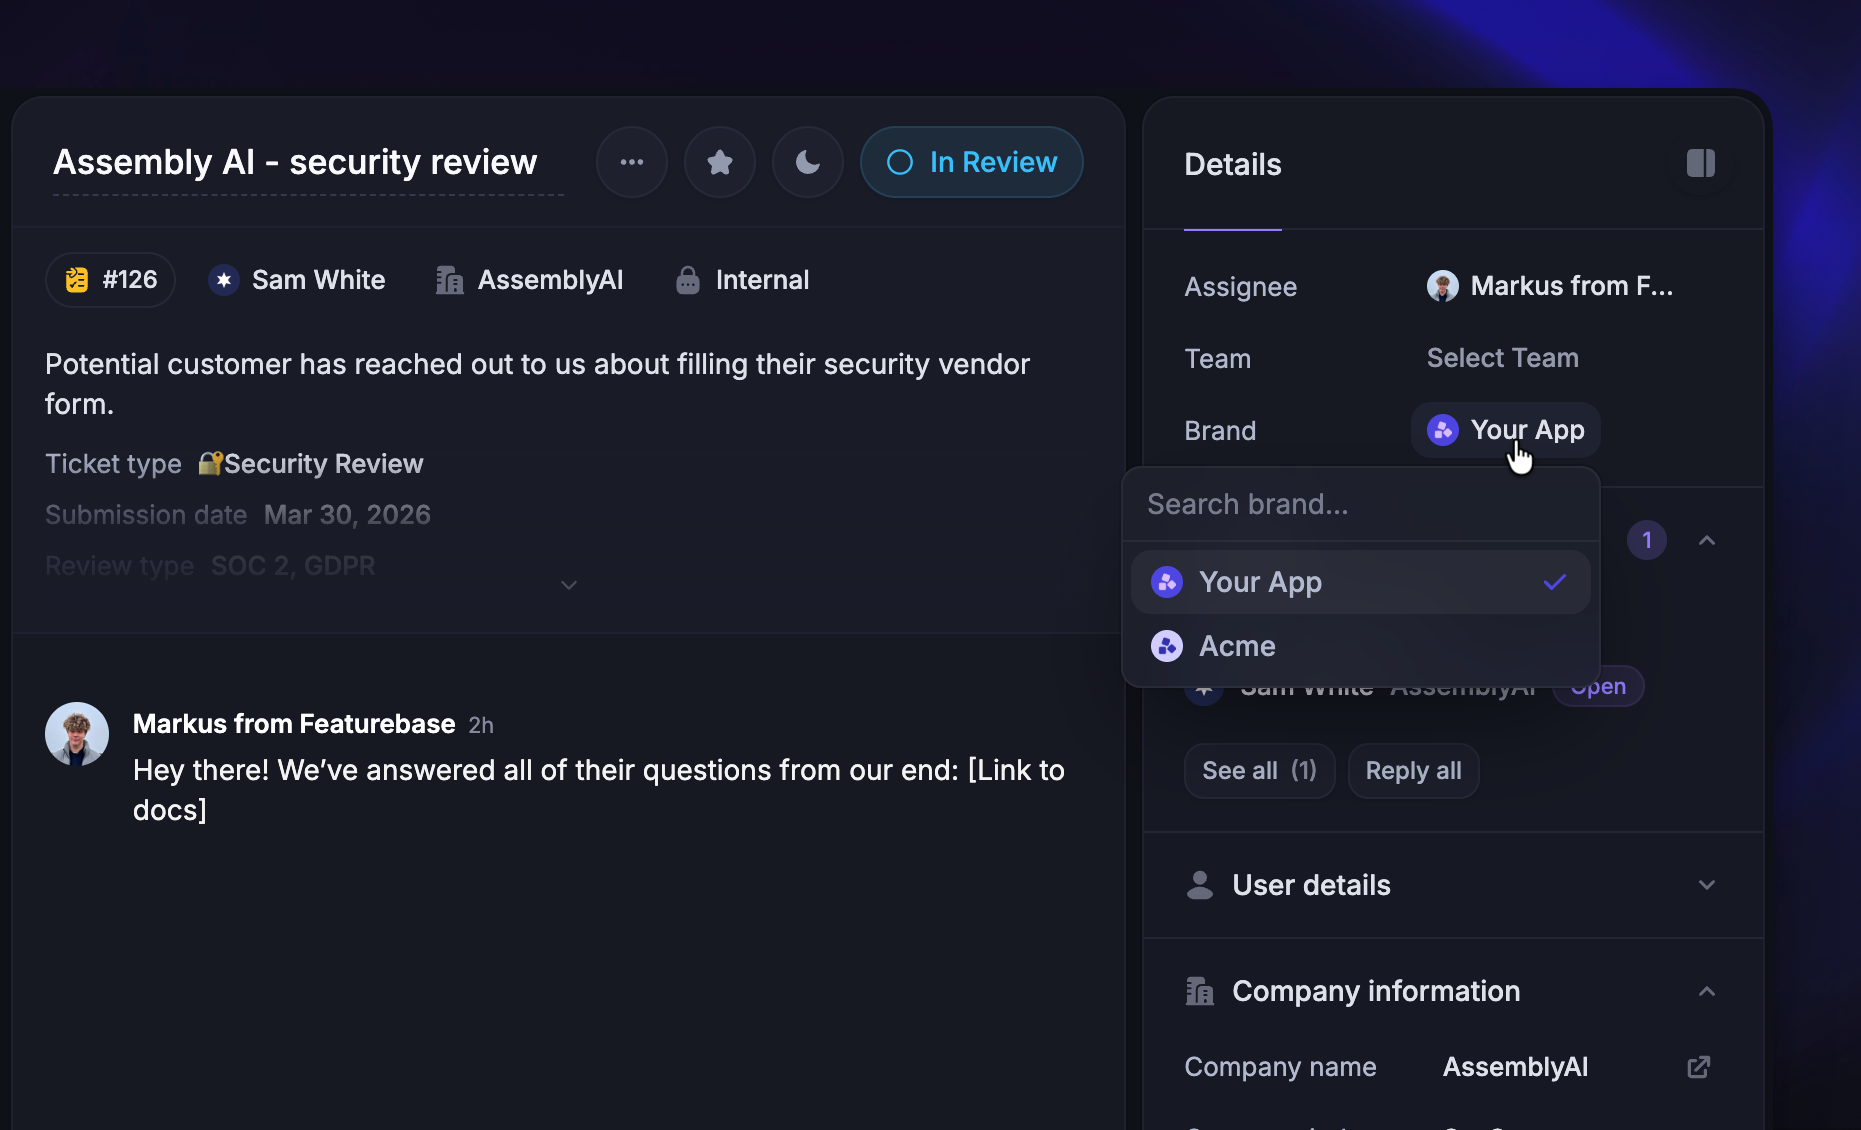
Task: Click the Sam White requester name
Action: pyautogui.click(x=319, y=280)
